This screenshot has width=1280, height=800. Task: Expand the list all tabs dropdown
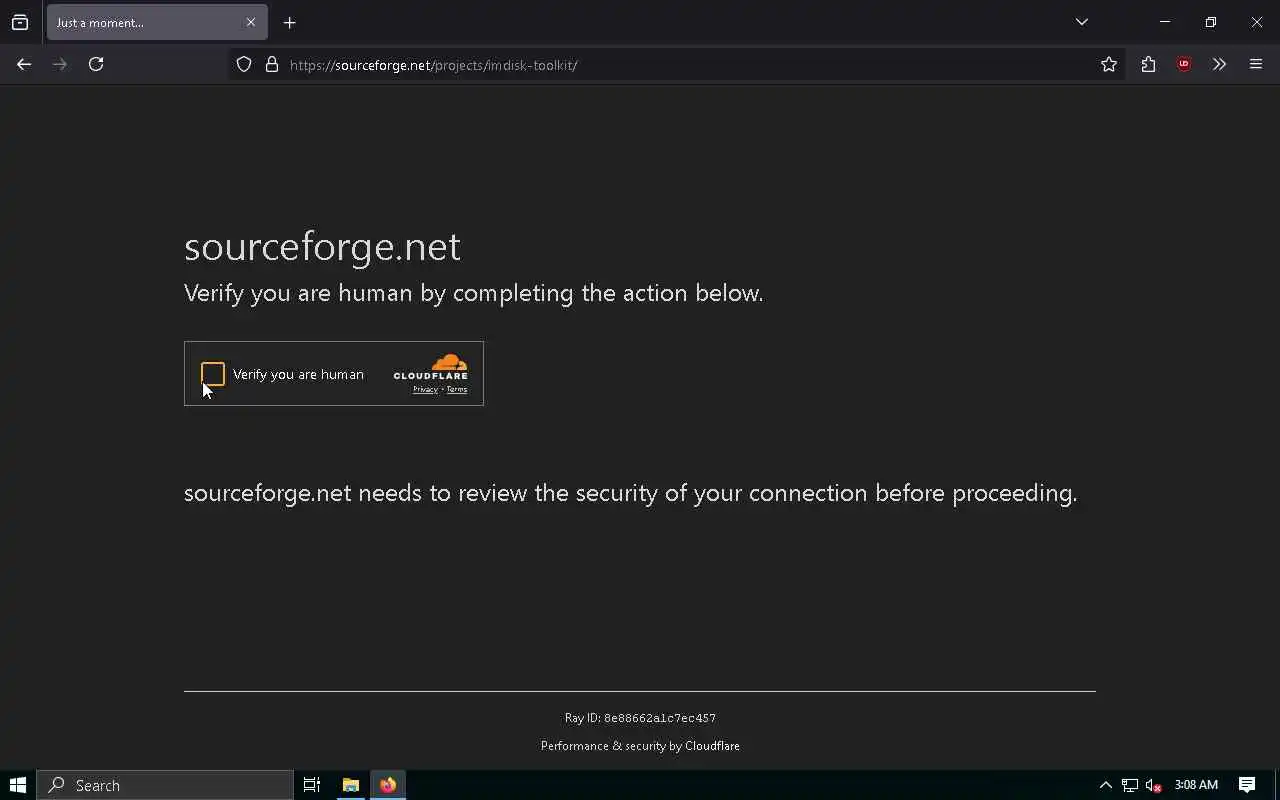[1082, 22]
